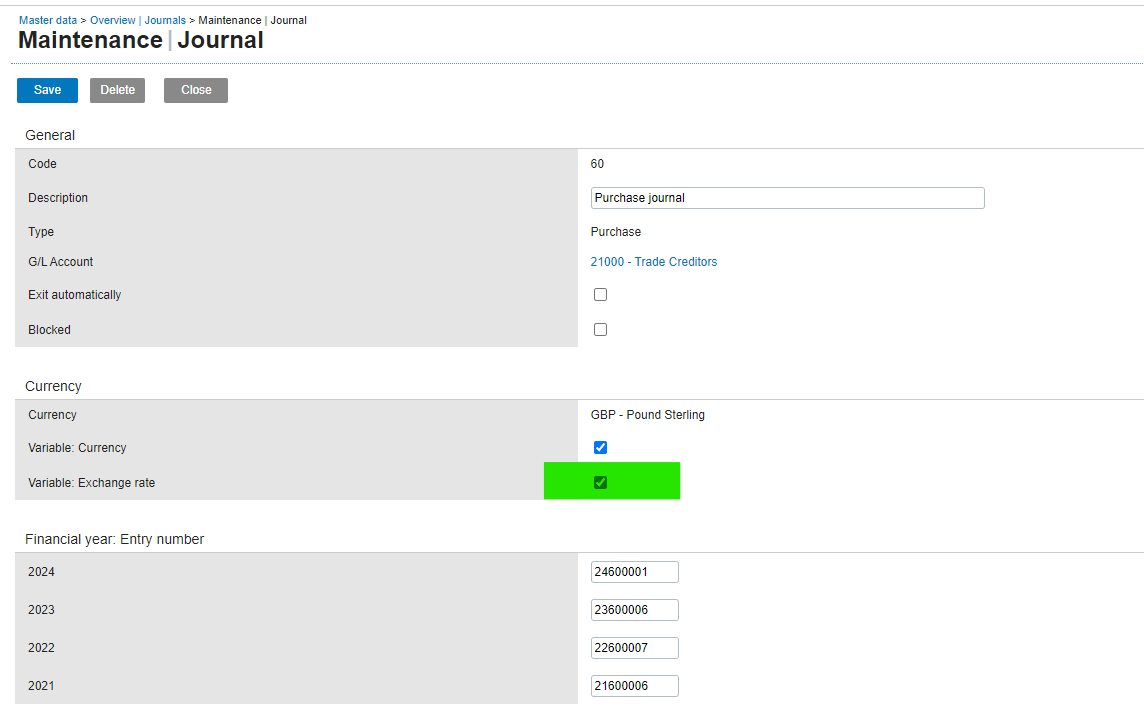Click the 2022 financial year label

[x=42, y=648]
